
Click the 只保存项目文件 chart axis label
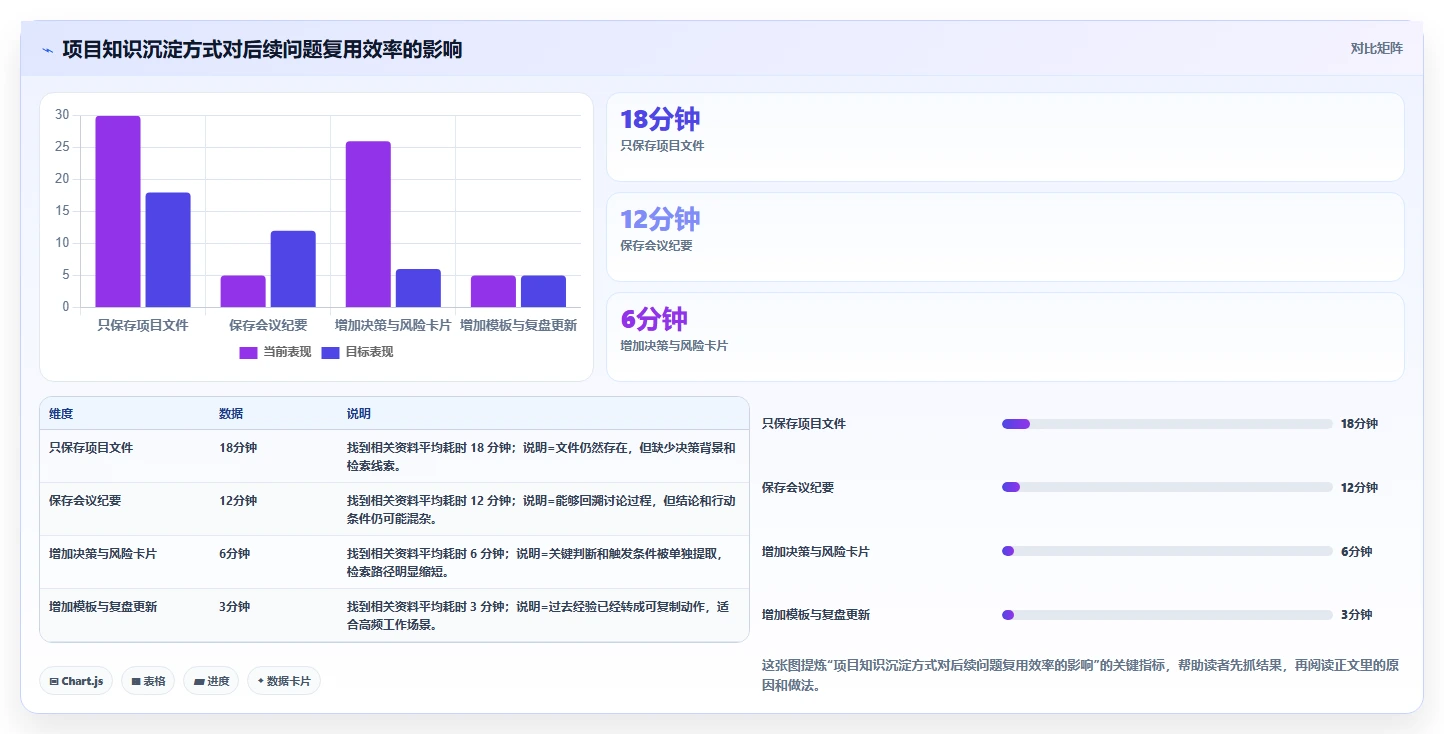[143, 326]
